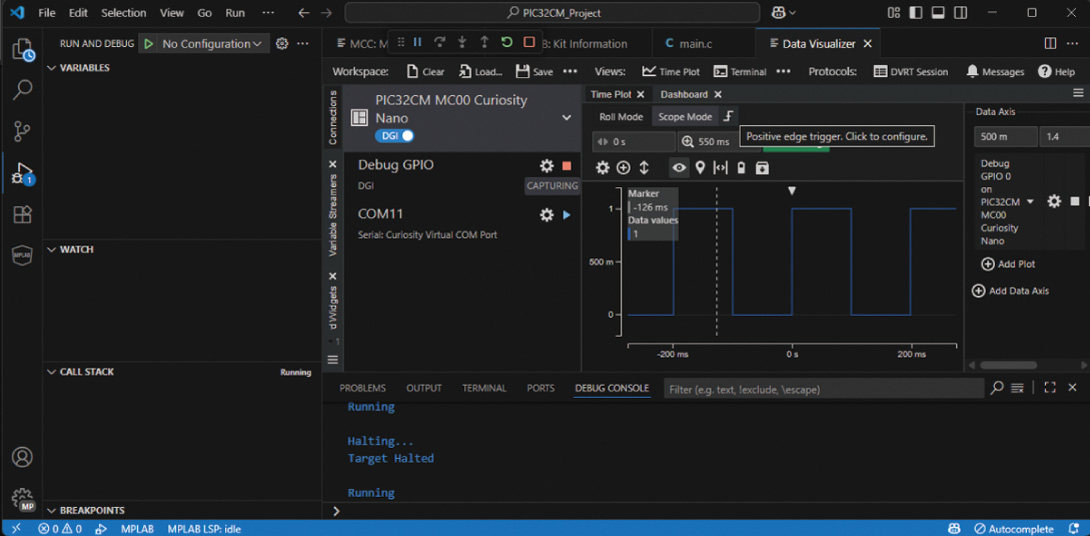Image resolution: width=1090 pixels, height=536 pixels.
Task: Open the No Configuration dropdown
Action: pyautogui.click(x=211, y=44)
